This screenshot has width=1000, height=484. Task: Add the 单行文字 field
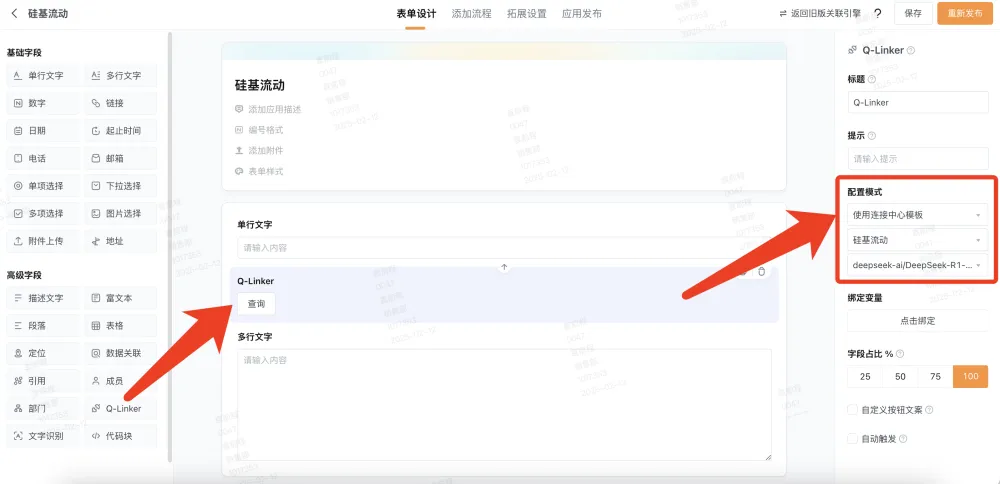click(x=44, y=75)
